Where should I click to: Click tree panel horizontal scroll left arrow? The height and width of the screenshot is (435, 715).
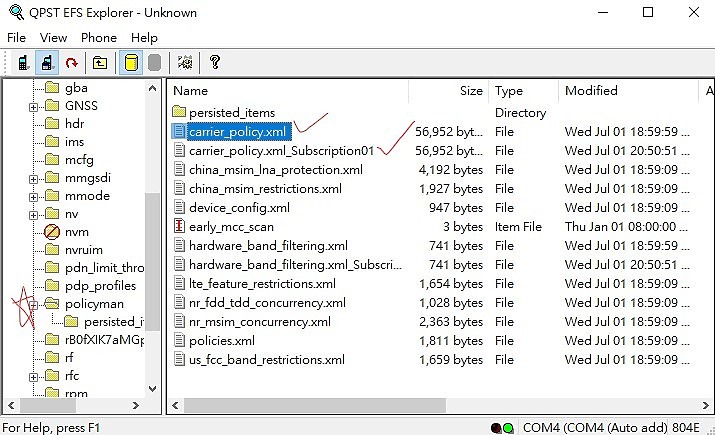(x=11, y=405)
